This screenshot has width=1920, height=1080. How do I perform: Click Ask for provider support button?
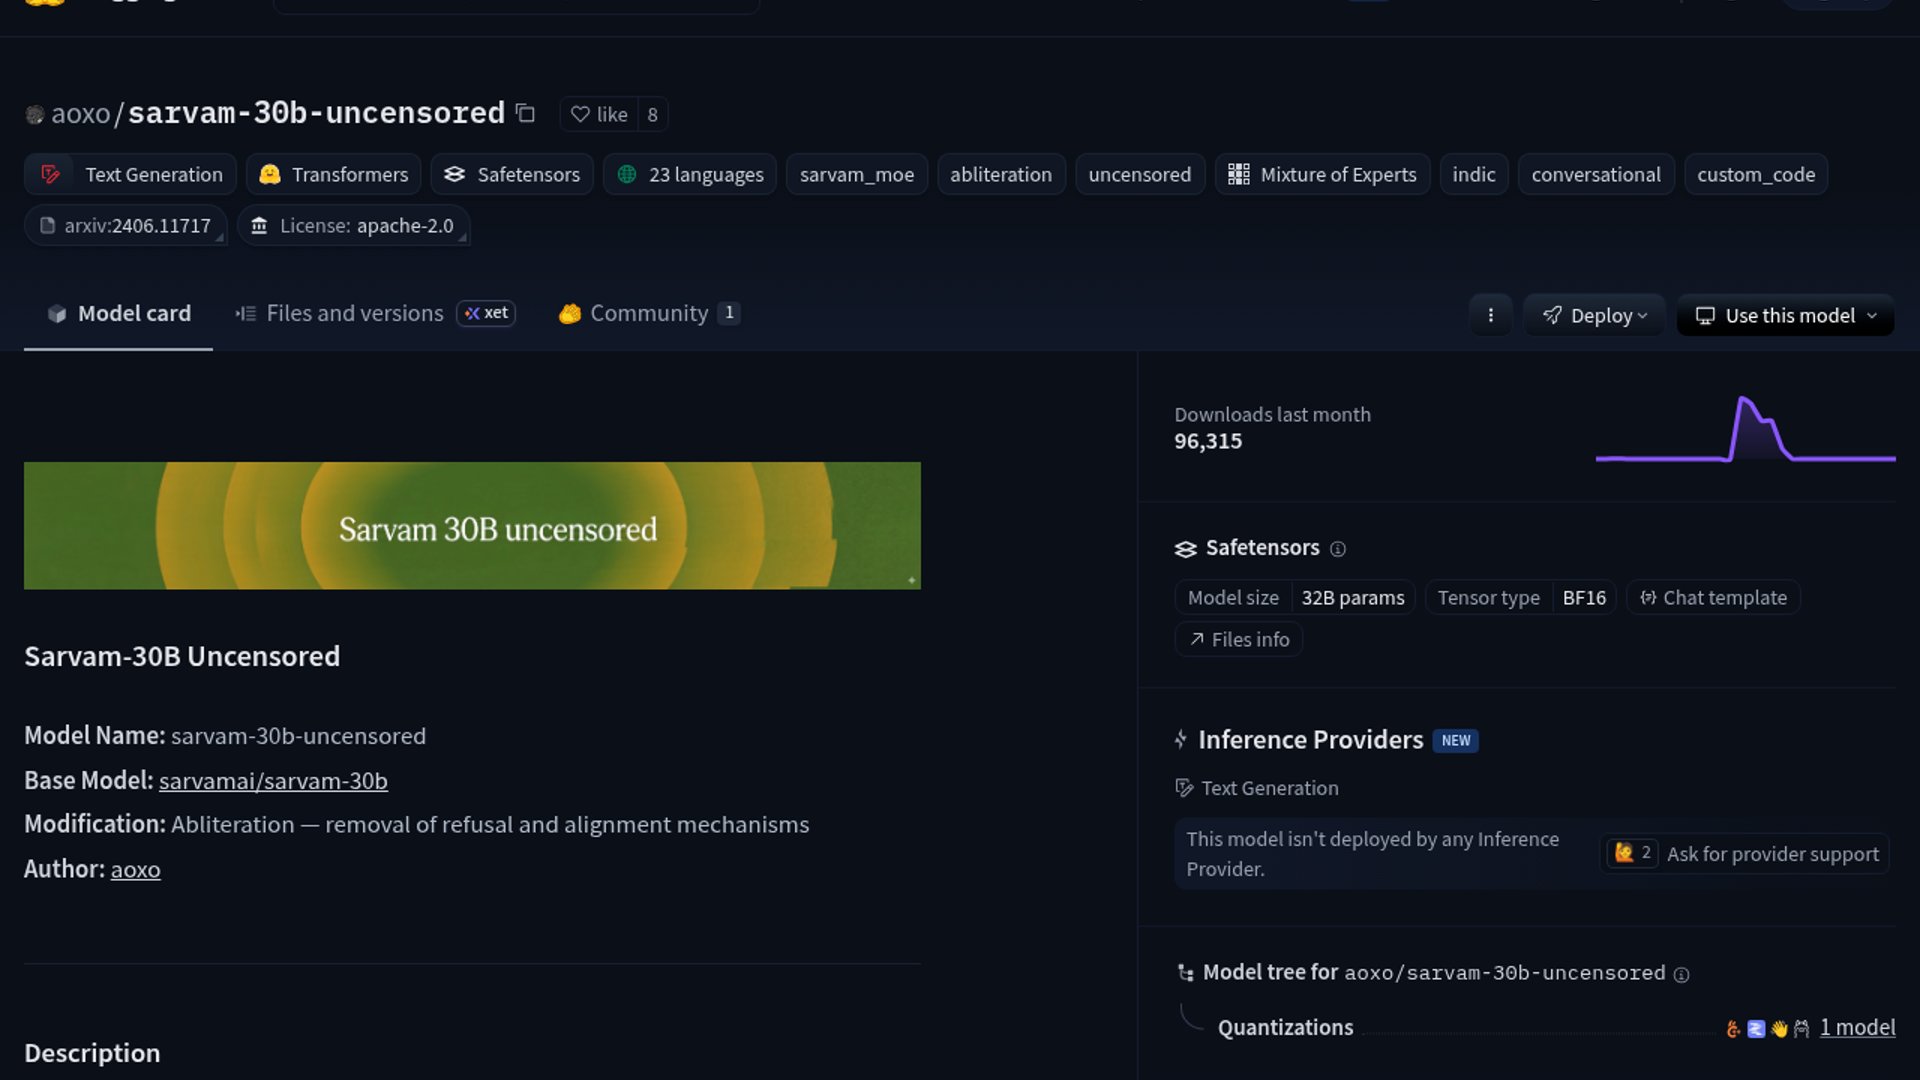coord(1771,855)
